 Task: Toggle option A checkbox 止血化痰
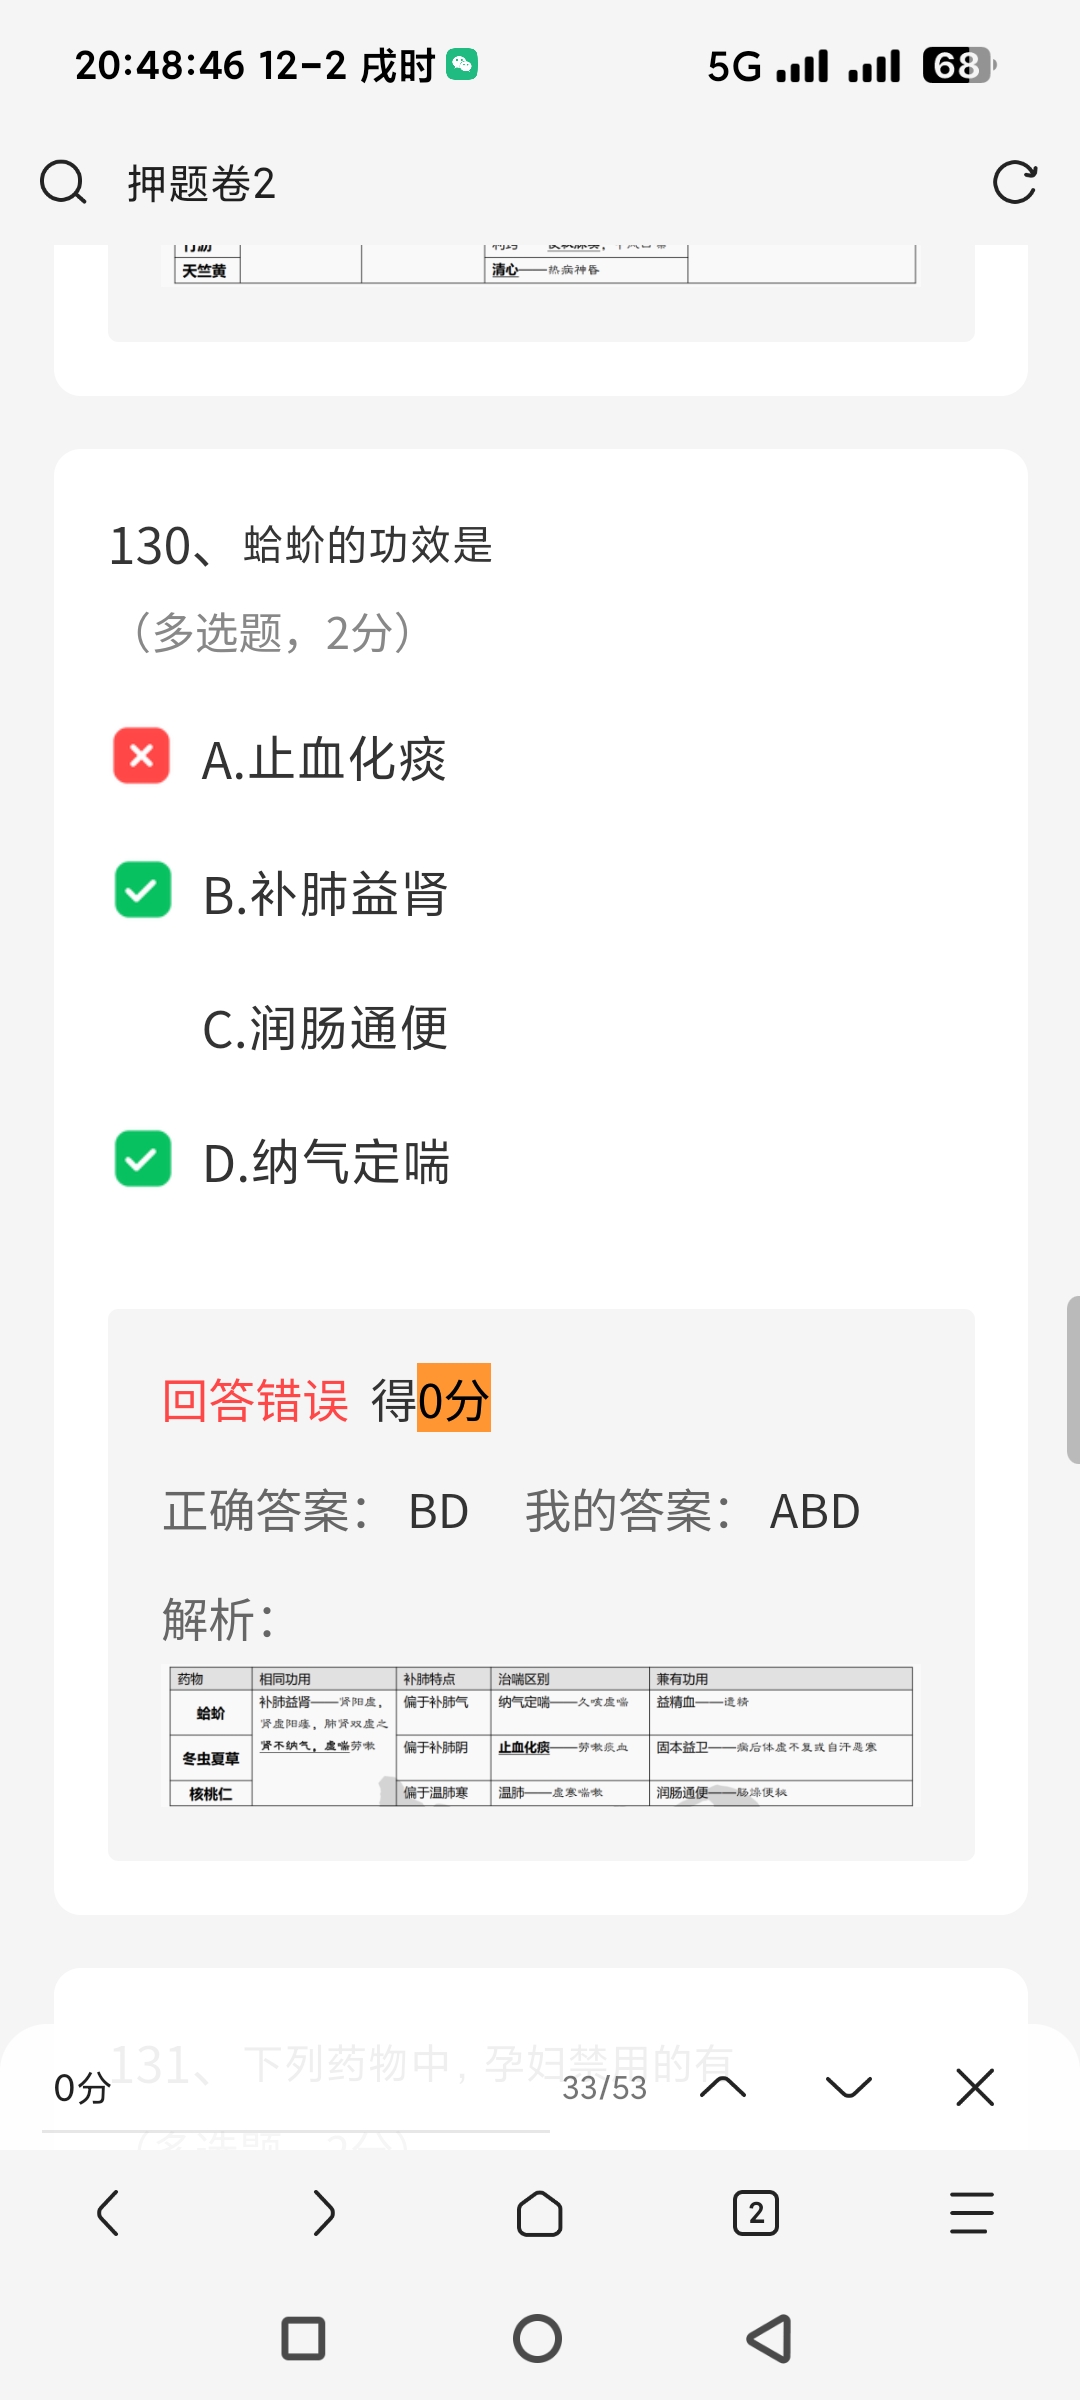(142, 756)
